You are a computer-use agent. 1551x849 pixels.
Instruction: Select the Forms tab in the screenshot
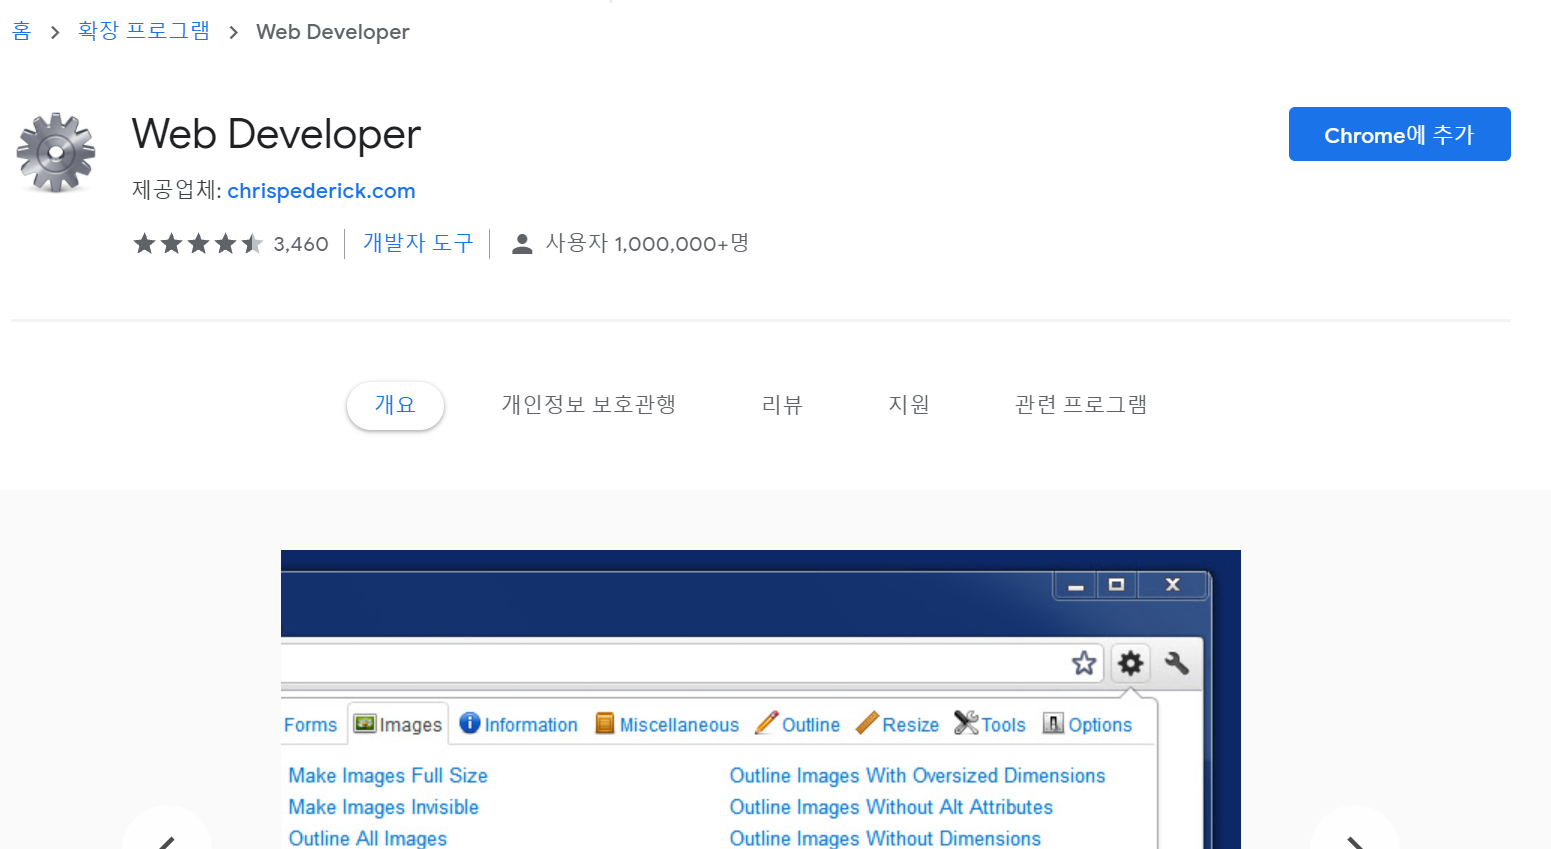pos(310,725)
